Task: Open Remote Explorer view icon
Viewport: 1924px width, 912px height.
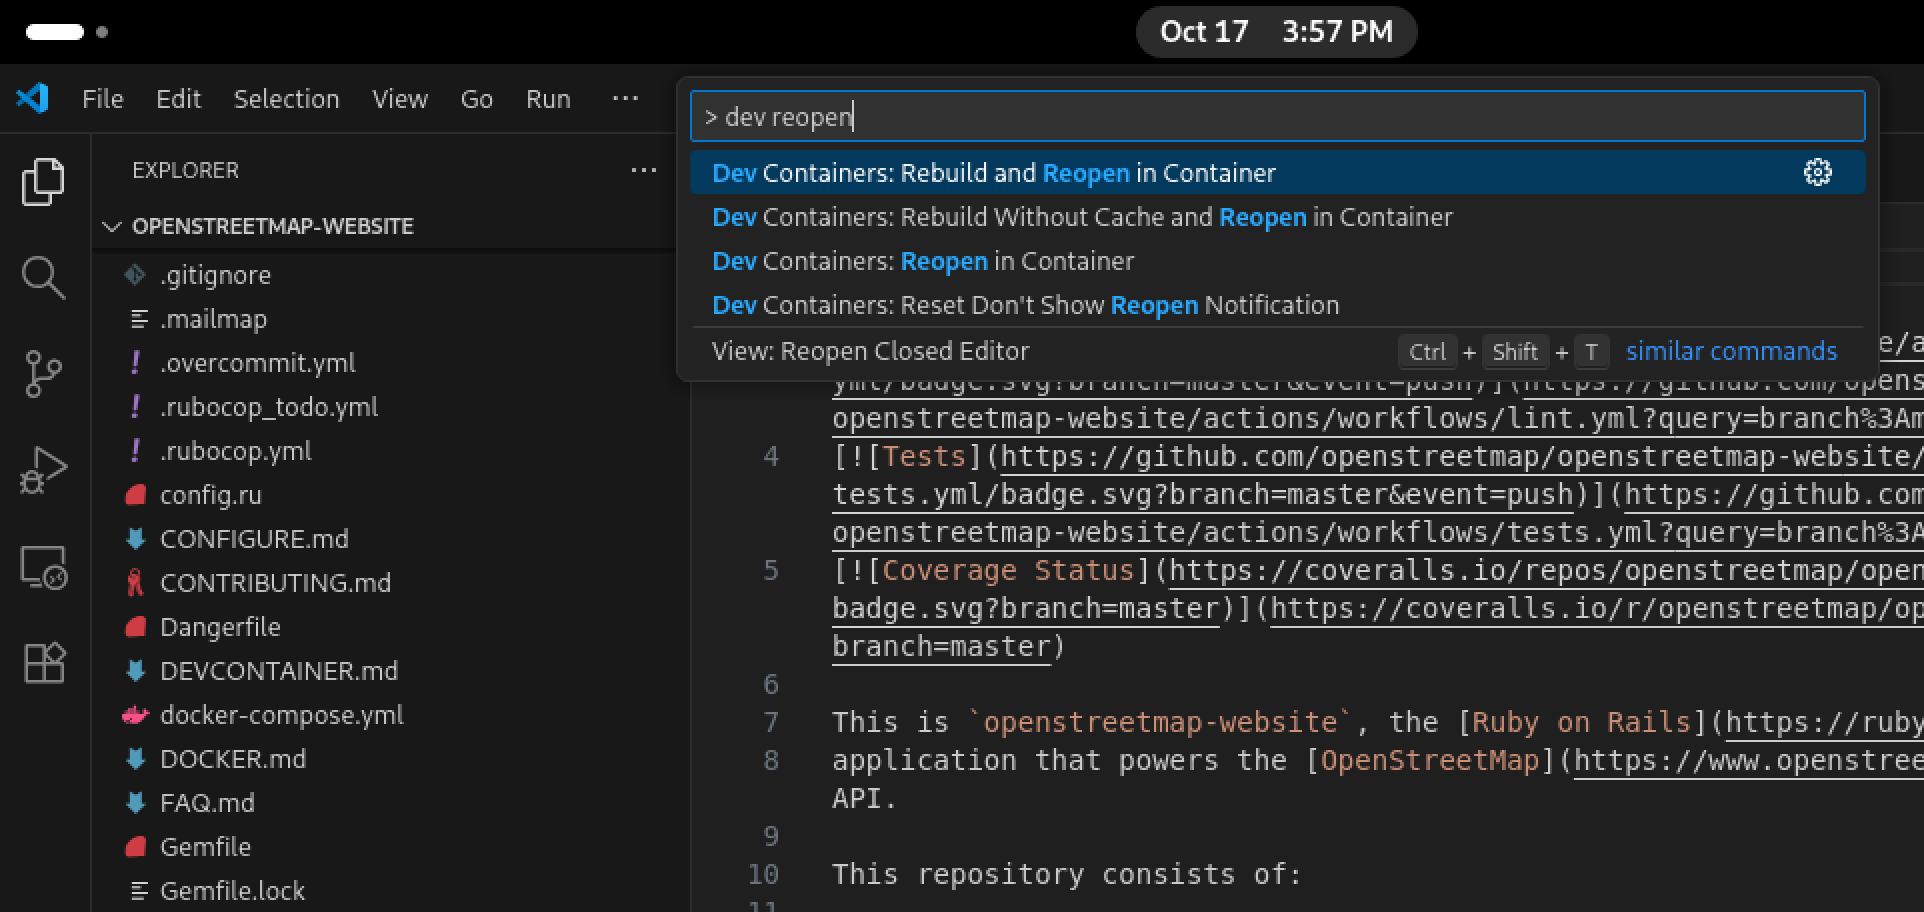Action: point(43,567)
